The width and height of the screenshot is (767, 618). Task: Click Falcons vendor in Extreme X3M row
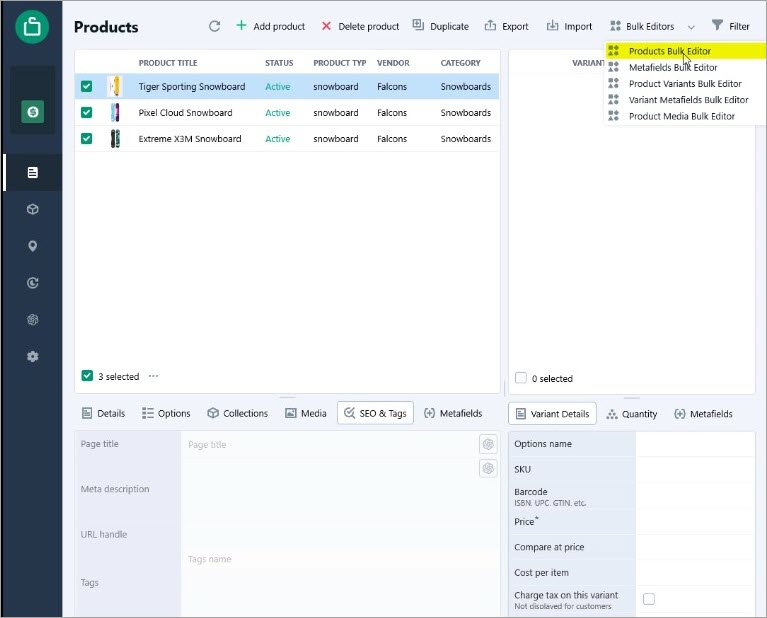(392, 138)
